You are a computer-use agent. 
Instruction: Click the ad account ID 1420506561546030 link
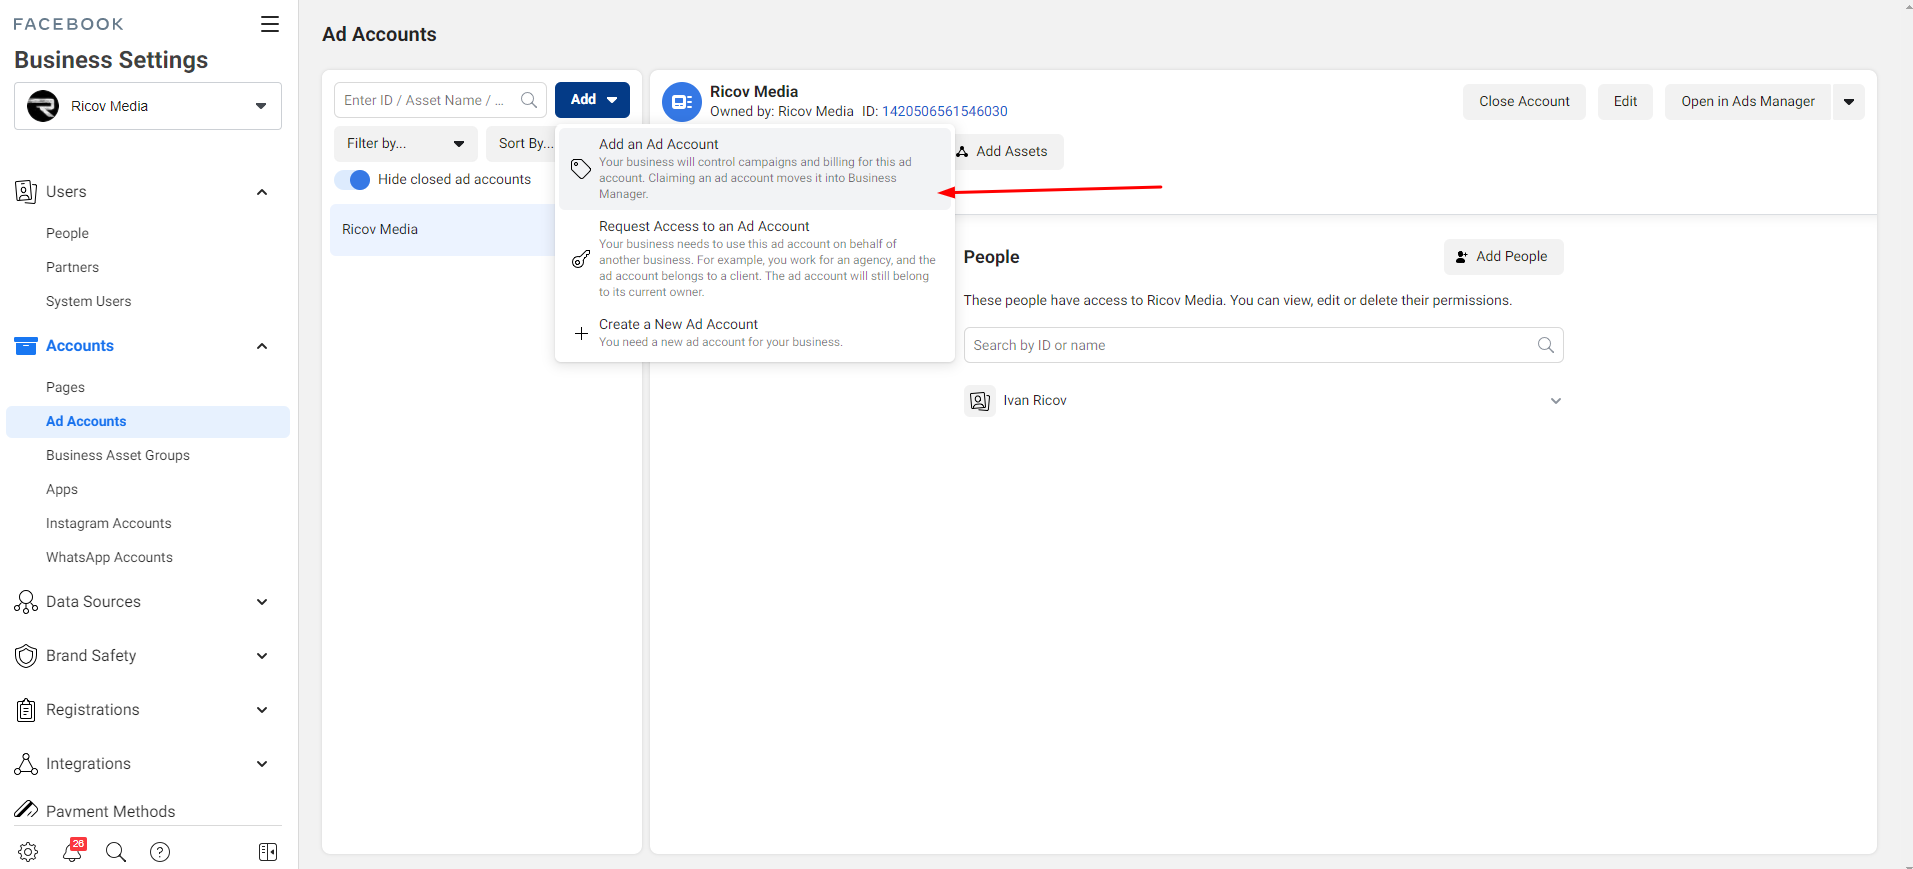pos(945,111)
